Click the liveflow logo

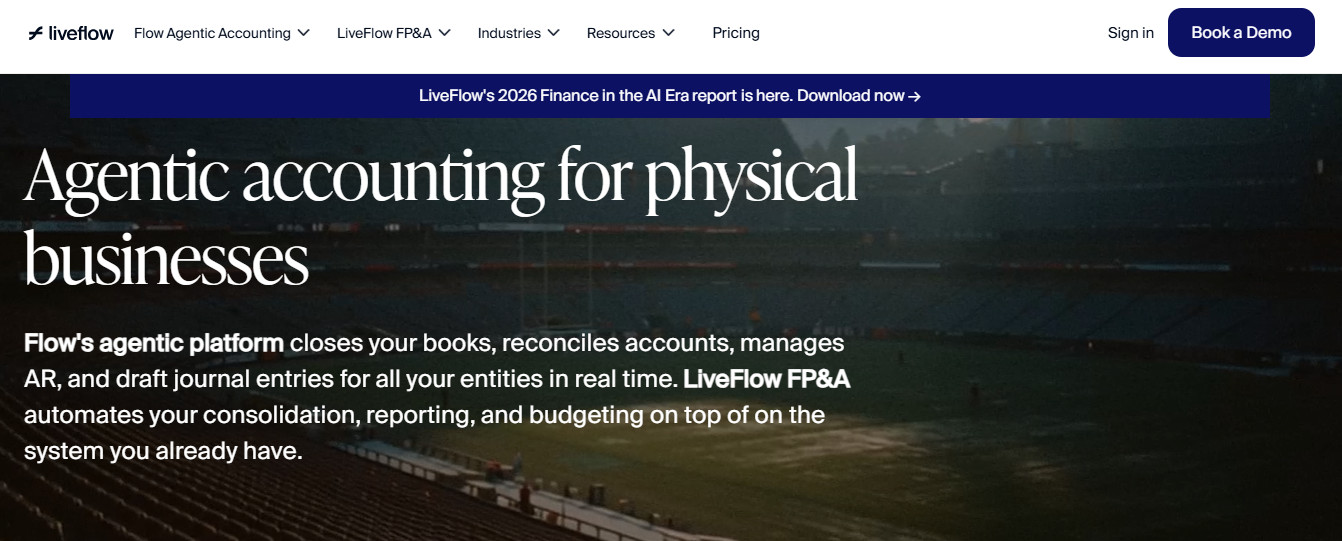pyautogui.click(x=71, y=33)
